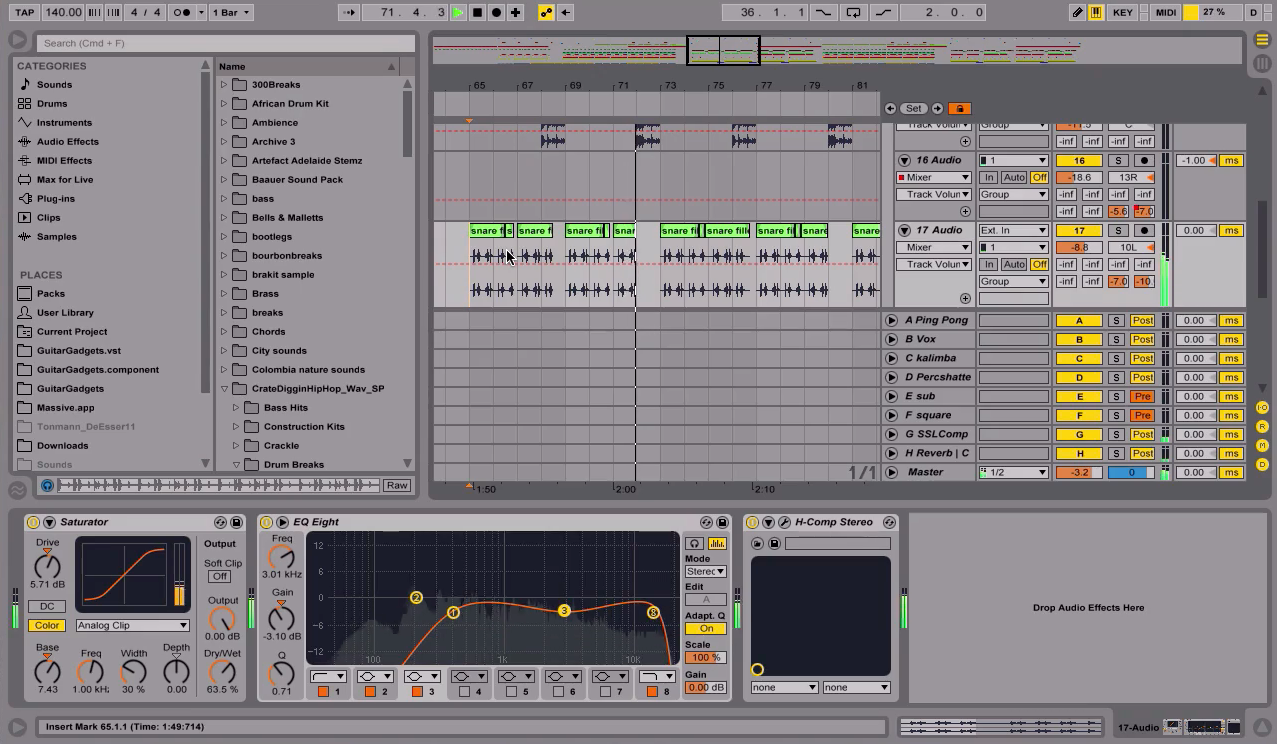Toggle the Automation Arm button
Viewport: 1277px width, 744px height.
click(x=546, y=12)
